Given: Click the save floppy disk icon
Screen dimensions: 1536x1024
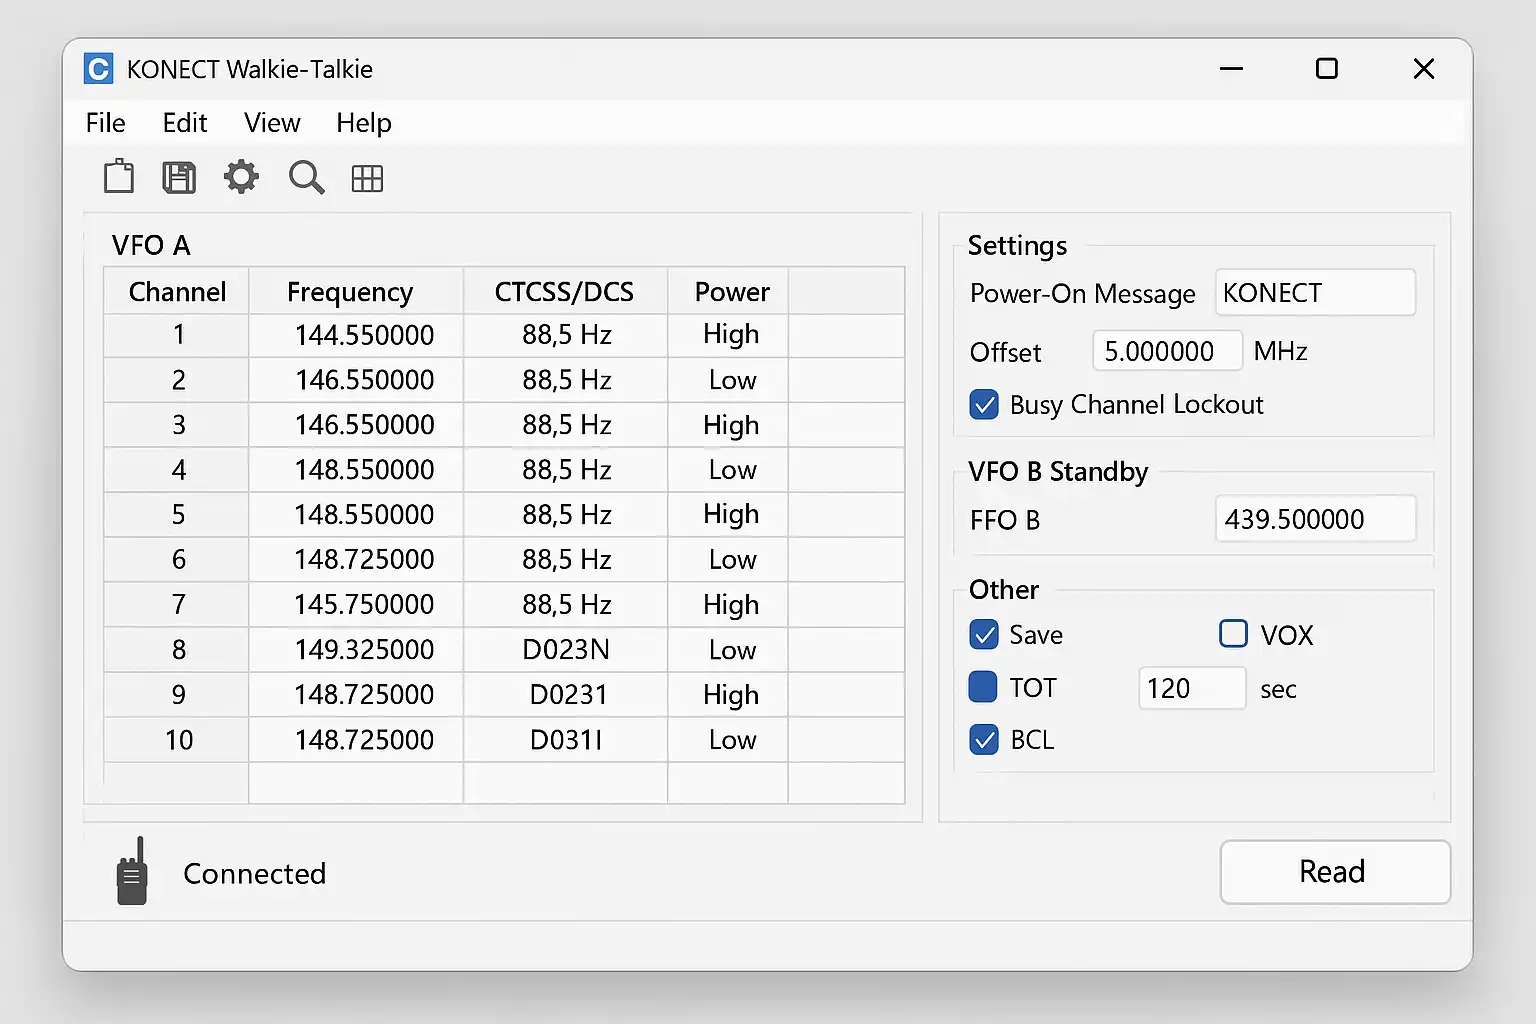Looking at the screenshot, I should (x=179, y=178).
